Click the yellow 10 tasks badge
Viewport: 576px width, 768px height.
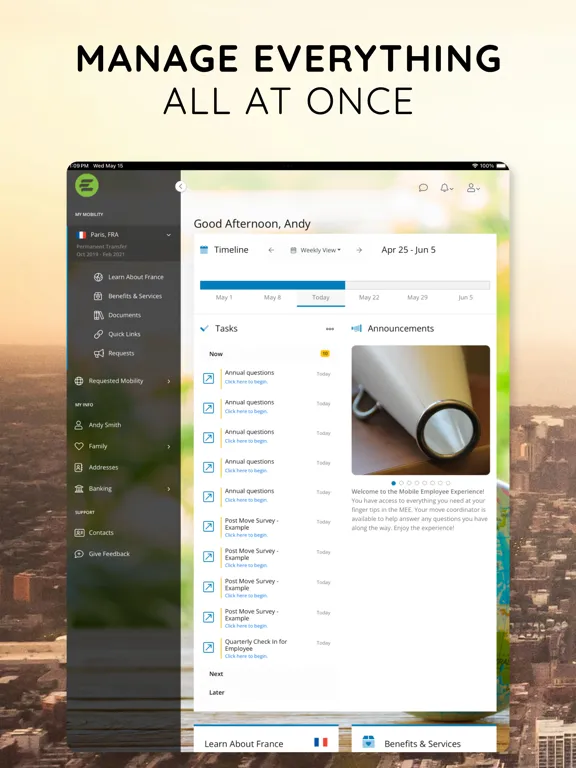point(325,353)
